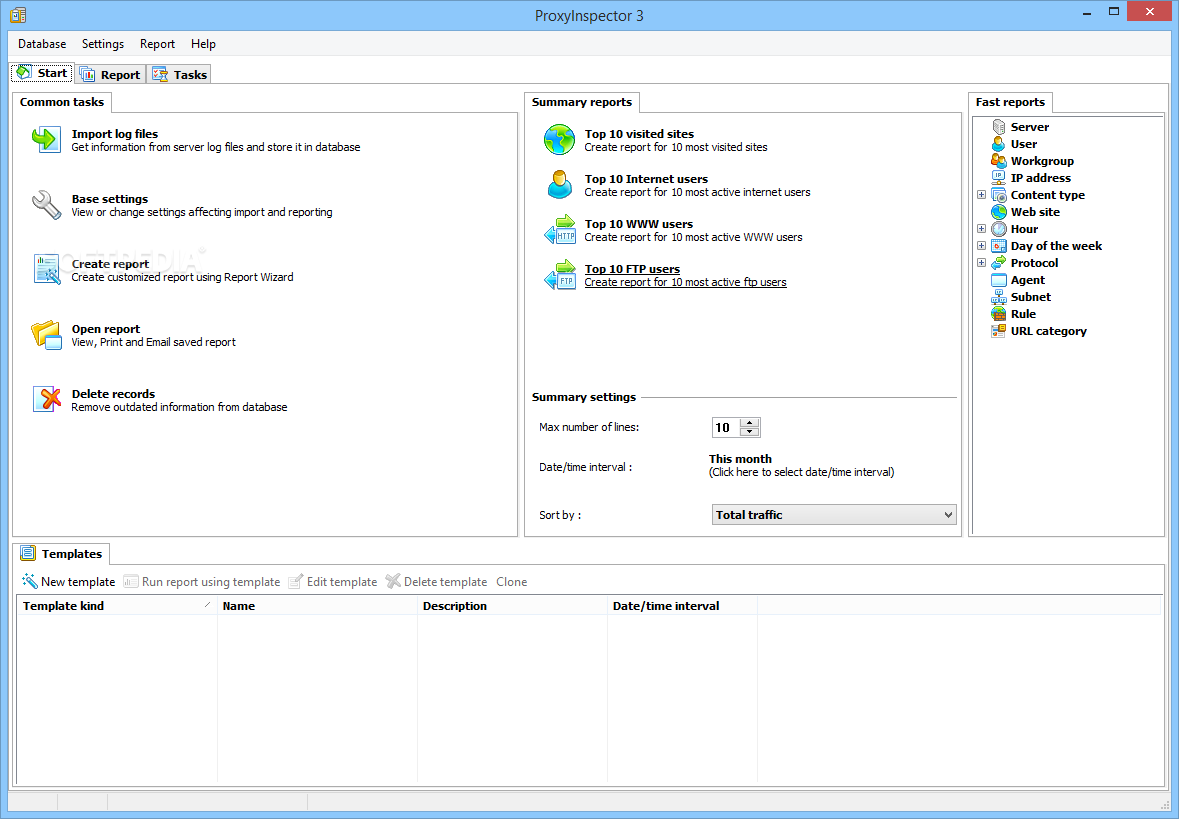Click the User icon in Fast reports
The width and height of the screenshot is (1179, 819).
(999, 144)
